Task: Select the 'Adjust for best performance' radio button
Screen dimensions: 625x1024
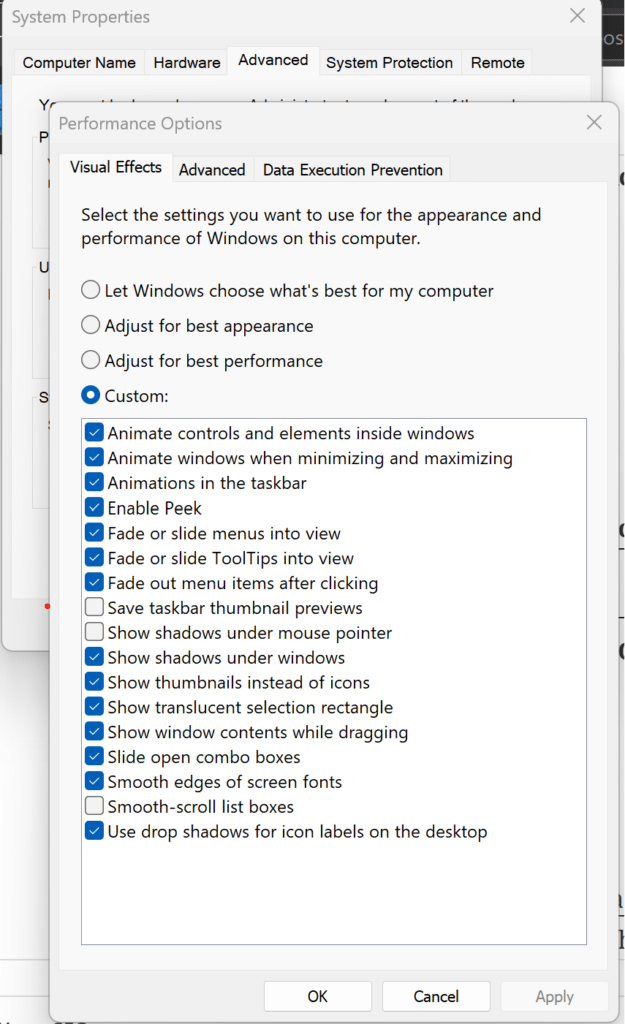Action: (x=90, y=360)
